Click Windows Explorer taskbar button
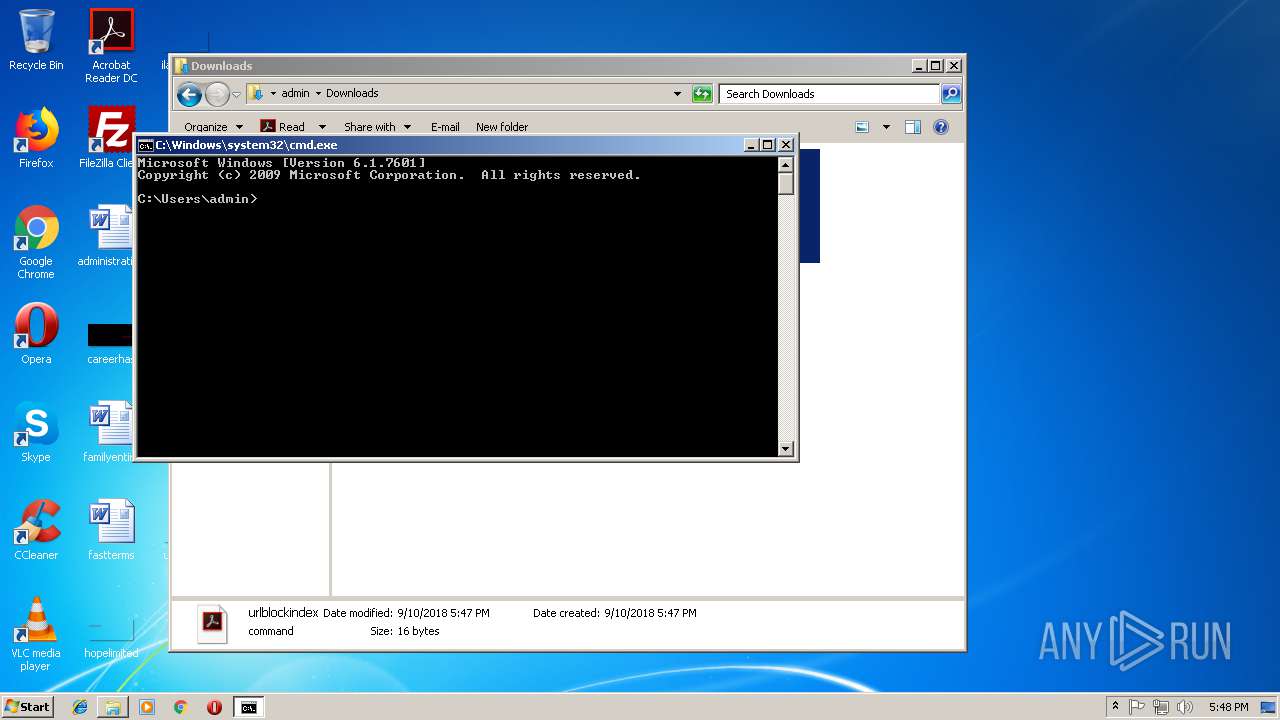 coord(113,707)
